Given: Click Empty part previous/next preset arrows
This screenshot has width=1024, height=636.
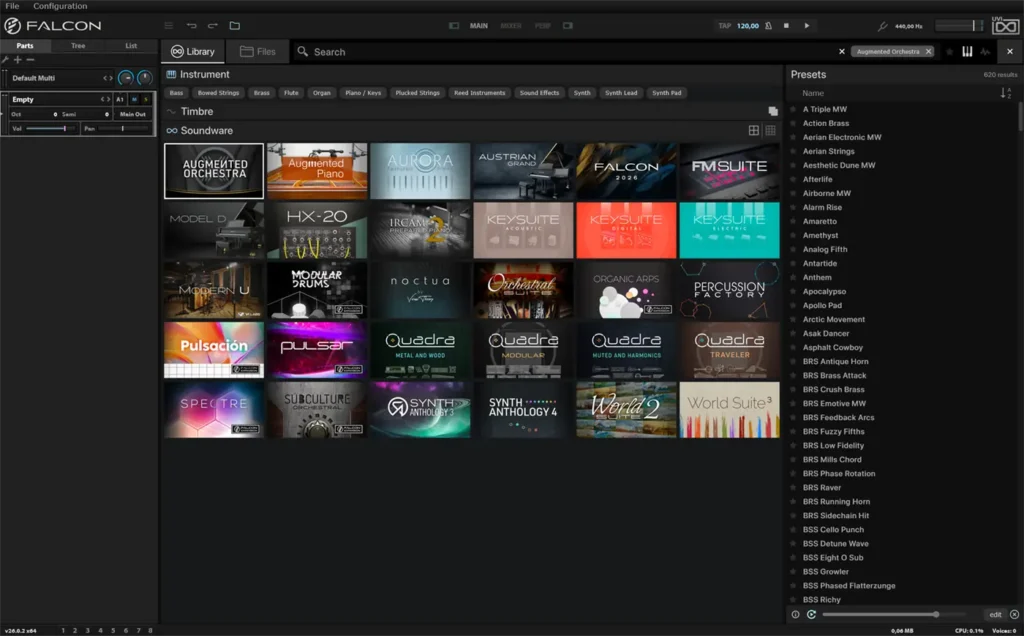Looking at the screenshot, I should 104,99.
